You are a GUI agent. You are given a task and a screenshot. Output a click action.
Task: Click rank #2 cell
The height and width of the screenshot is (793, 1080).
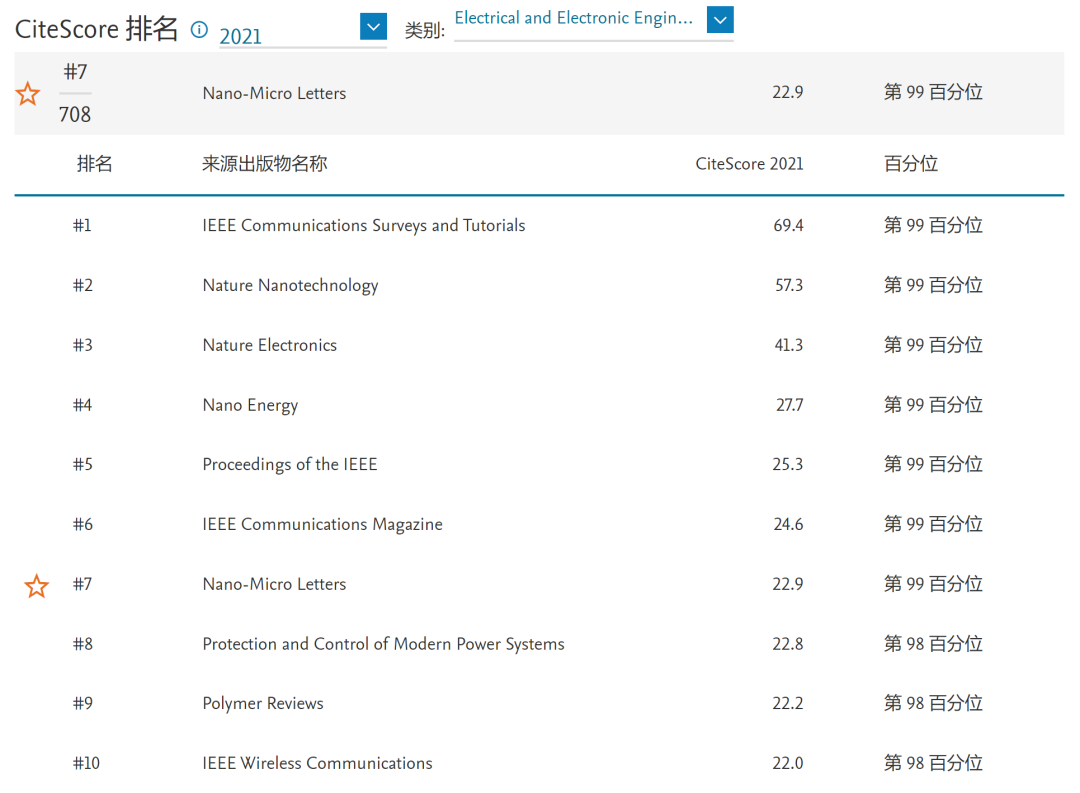tap(83, 285)
